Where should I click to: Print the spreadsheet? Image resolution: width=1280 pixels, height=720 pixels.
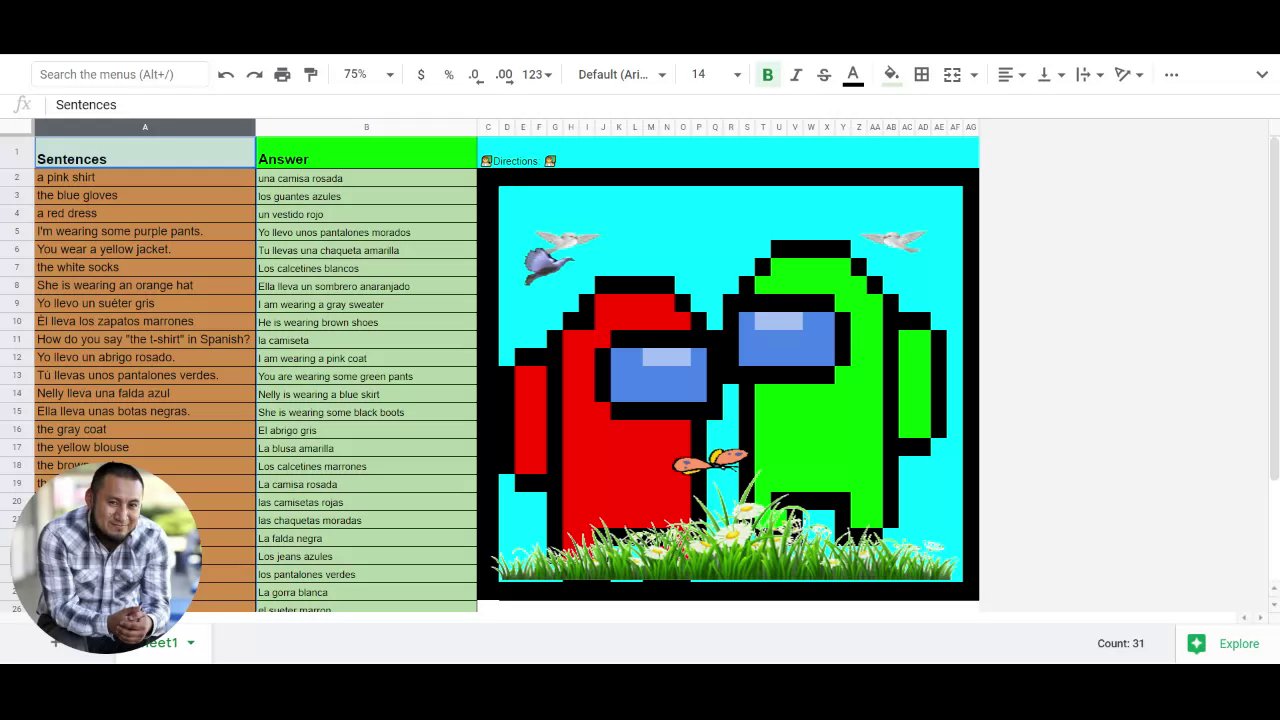point(282,75)
